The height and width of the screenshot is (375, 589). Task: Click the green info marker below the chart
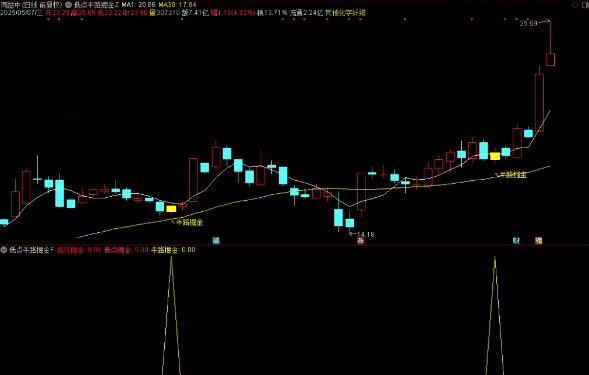point(216,240)
